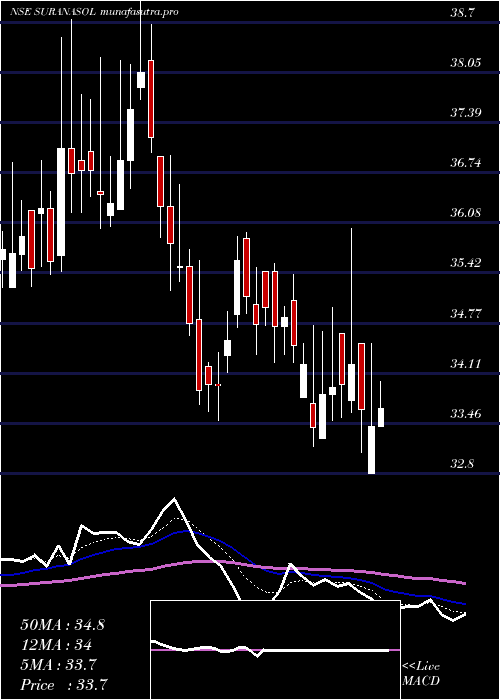500x700 pixels.
Task: Click the 34.77 price axis label
Action: [466, 313]
